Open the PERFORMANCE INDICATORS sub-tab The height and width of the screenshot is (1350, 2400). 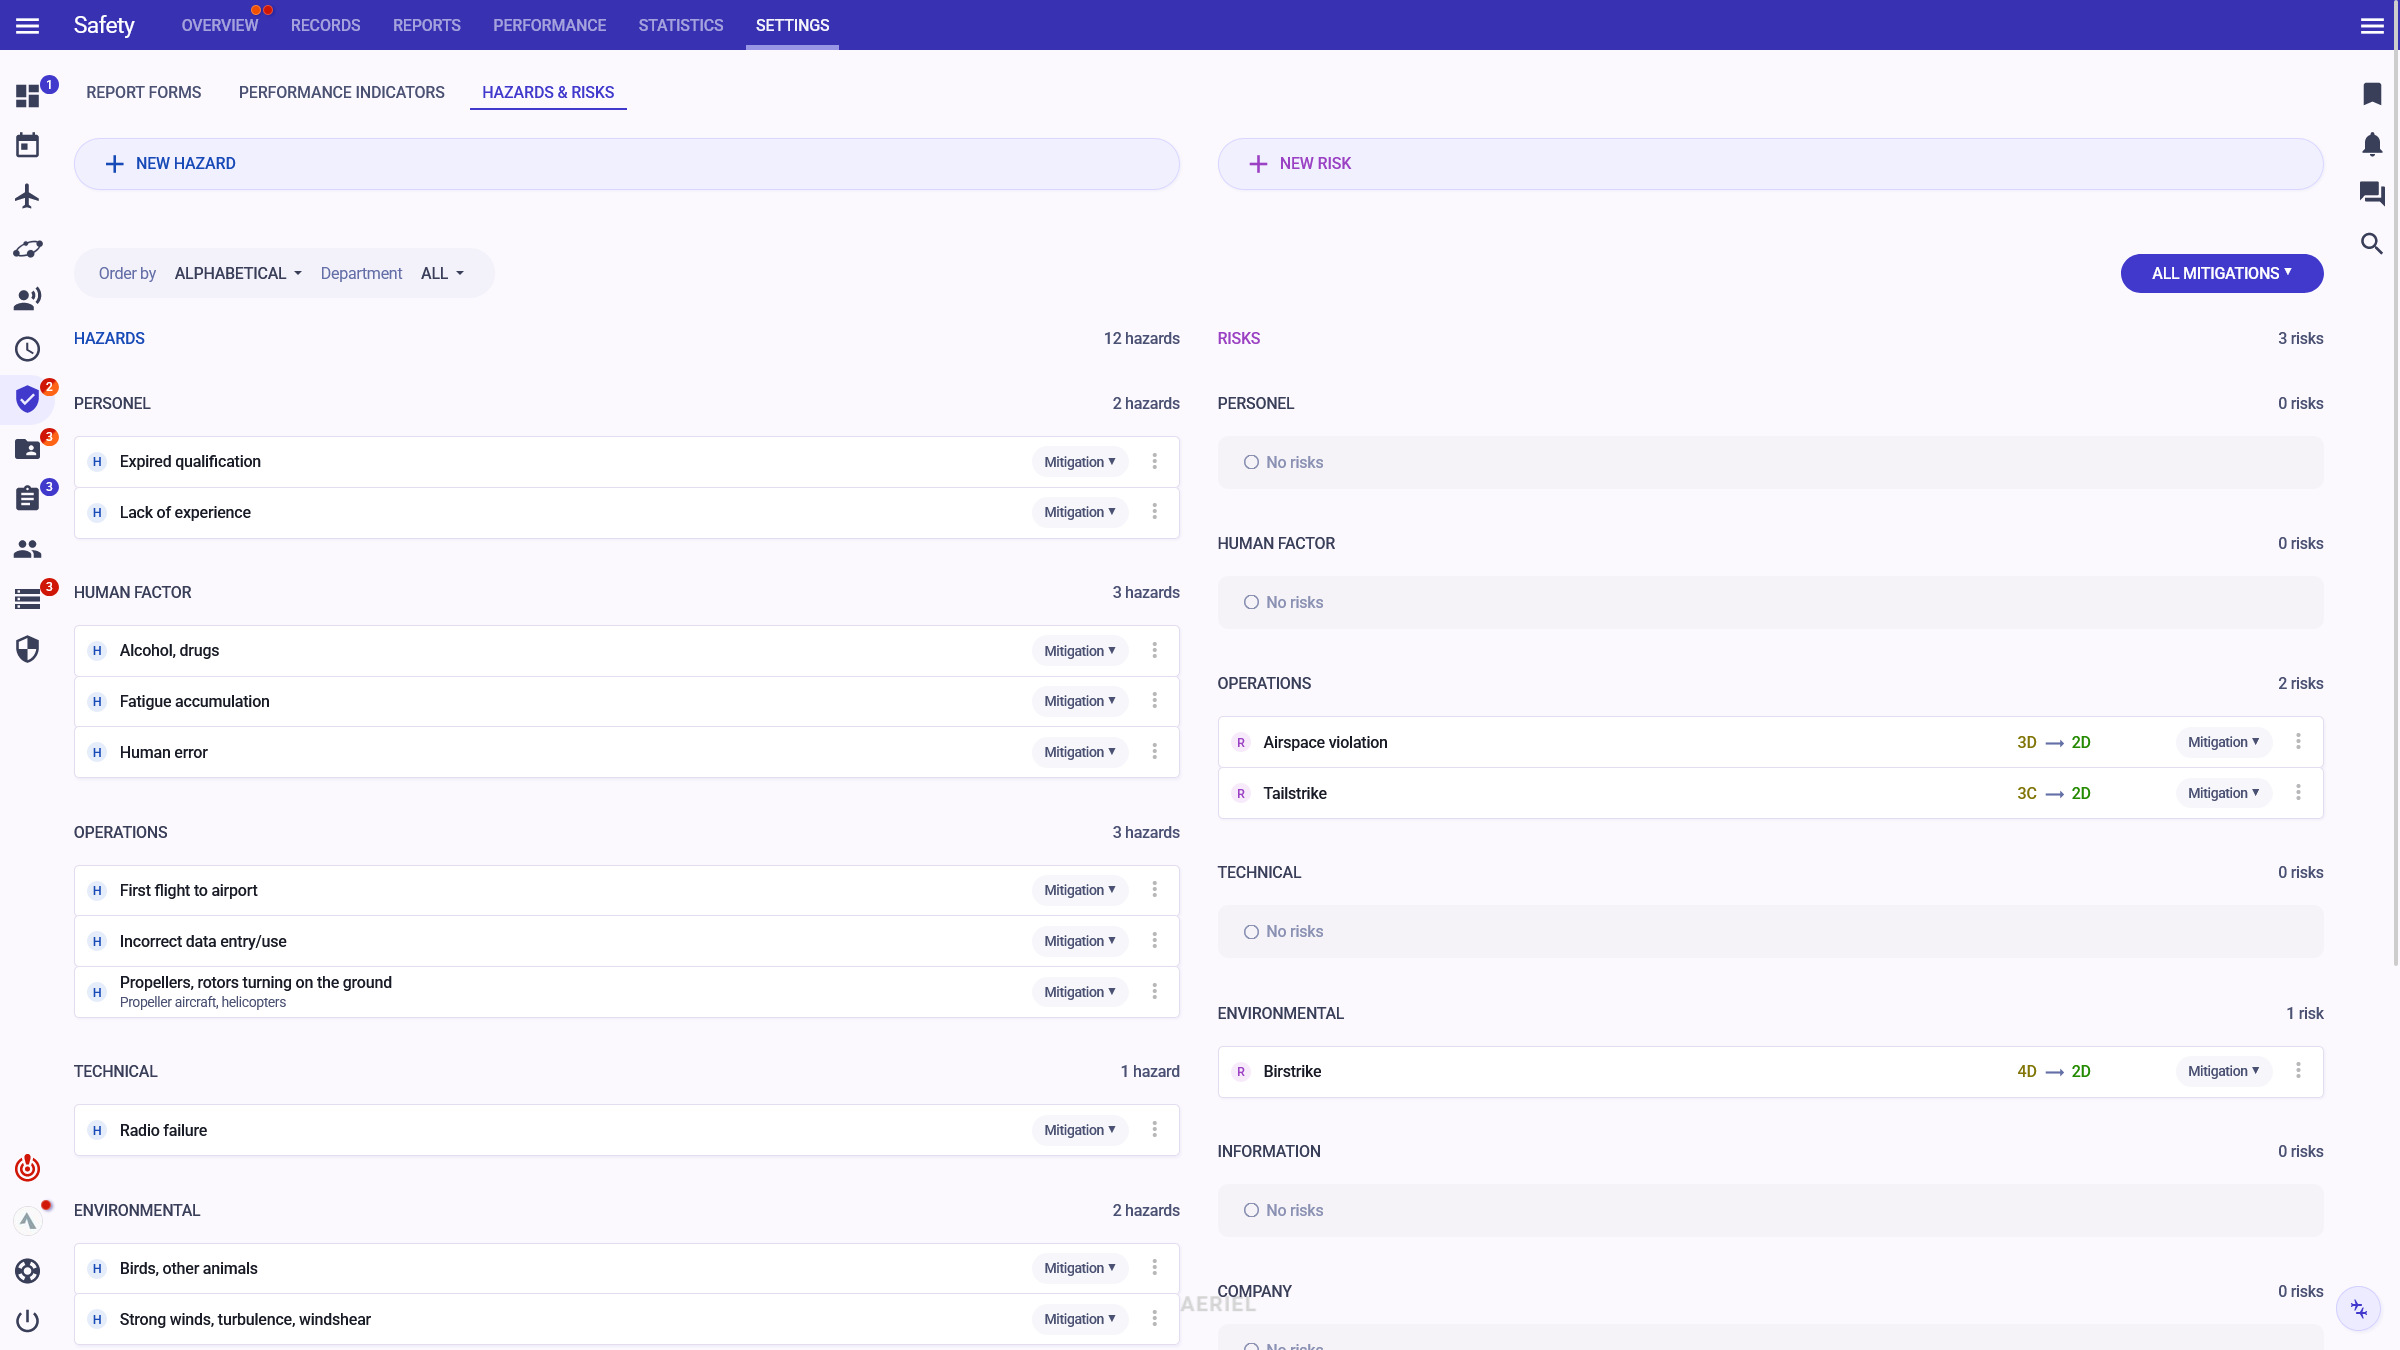[x=341, y=92]
